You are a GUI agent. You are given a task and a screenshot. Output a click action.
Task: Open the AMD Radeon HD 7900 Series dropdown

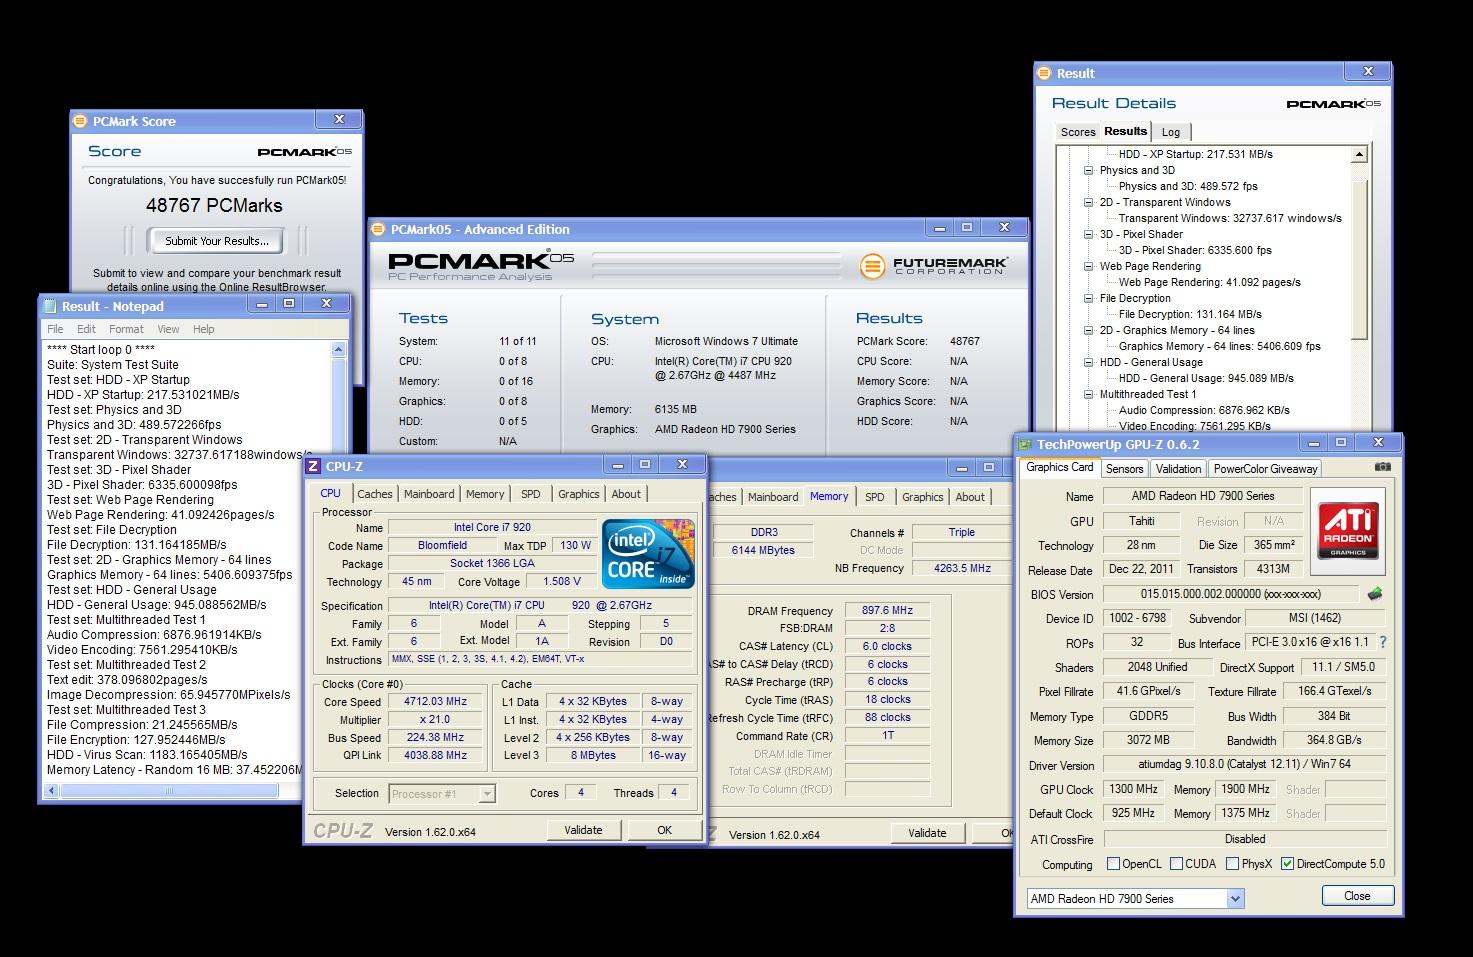point(1234,898)
